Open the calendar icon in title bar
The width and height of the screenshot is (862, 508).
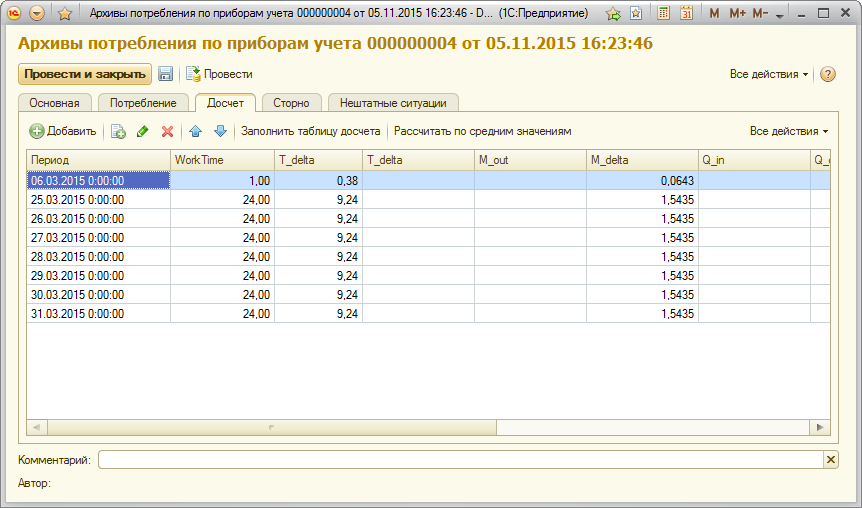[686, 13]
